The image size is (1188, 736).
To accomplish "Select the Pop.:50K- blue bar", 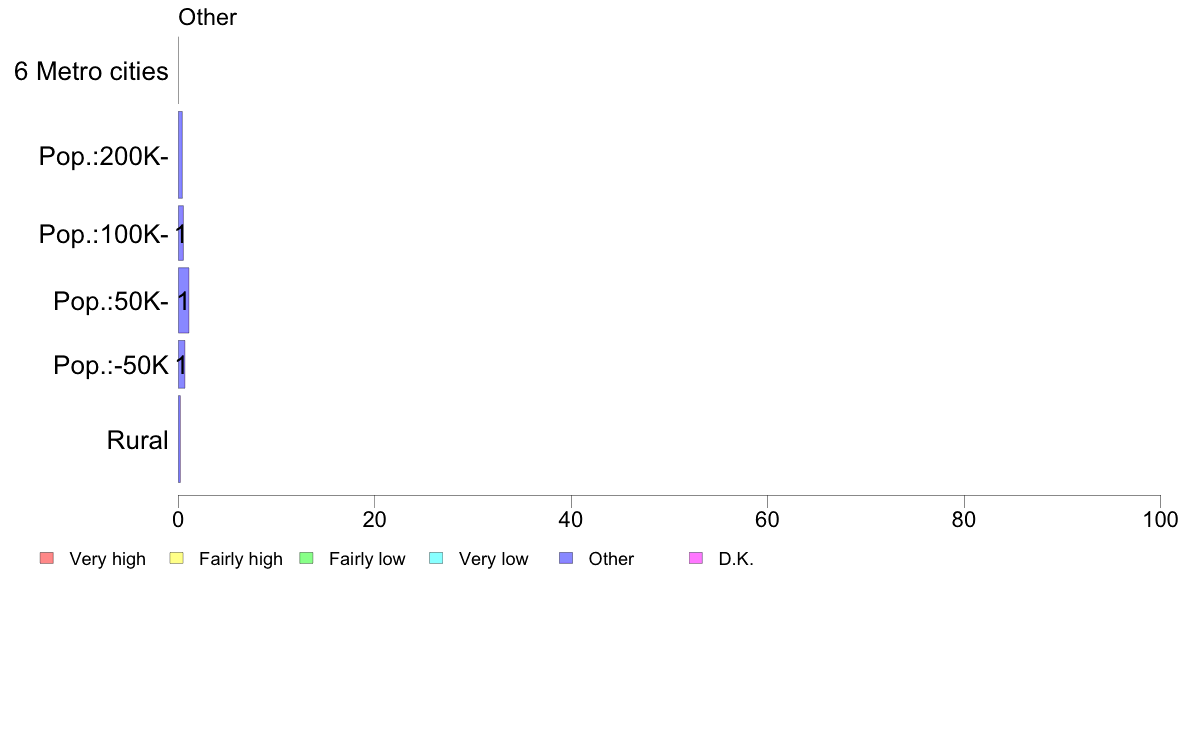I will [183, 300].
